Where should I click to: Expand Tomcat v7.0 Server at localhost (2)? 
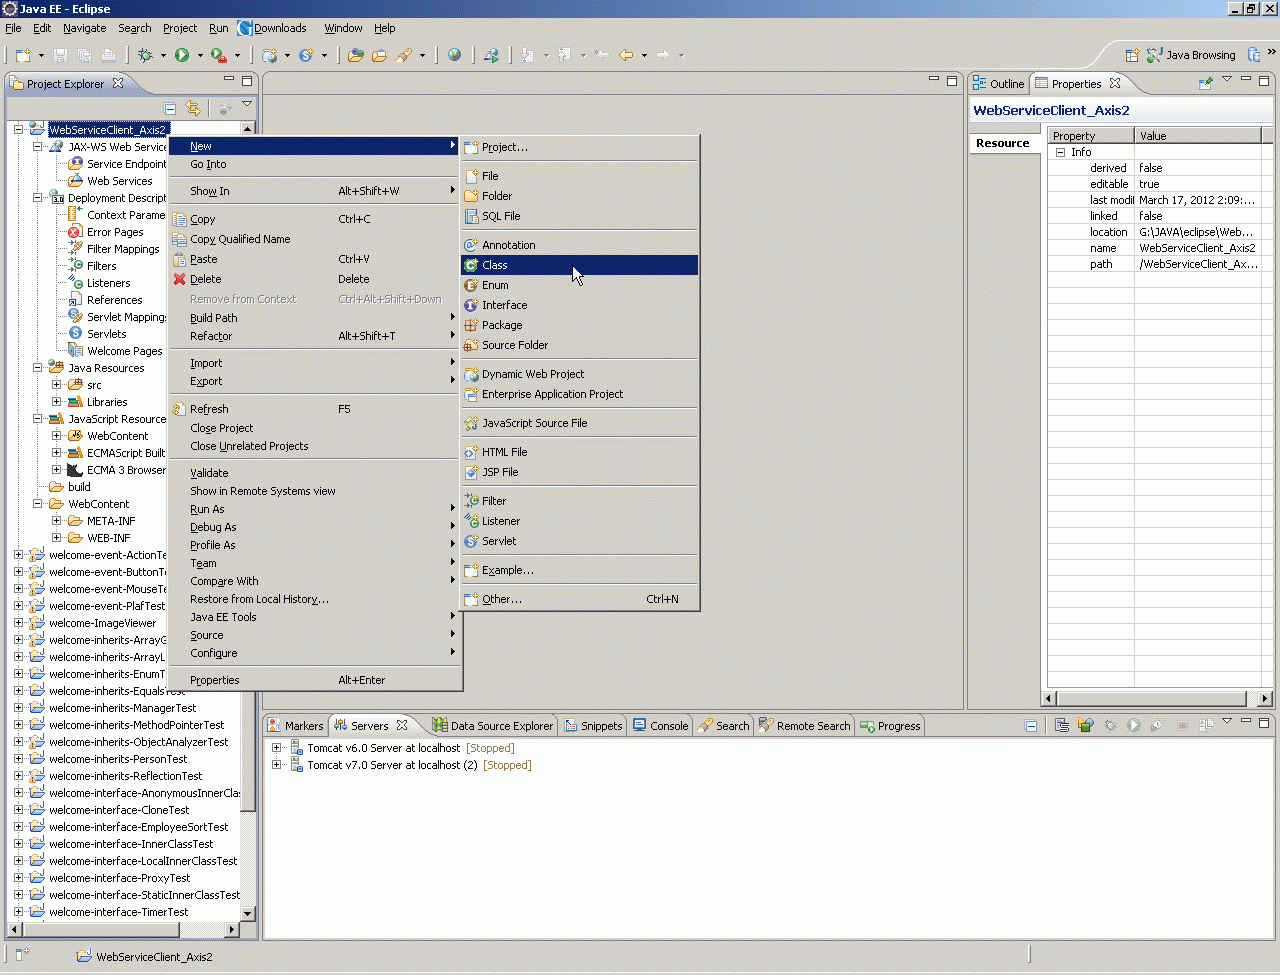click(277, 765)
